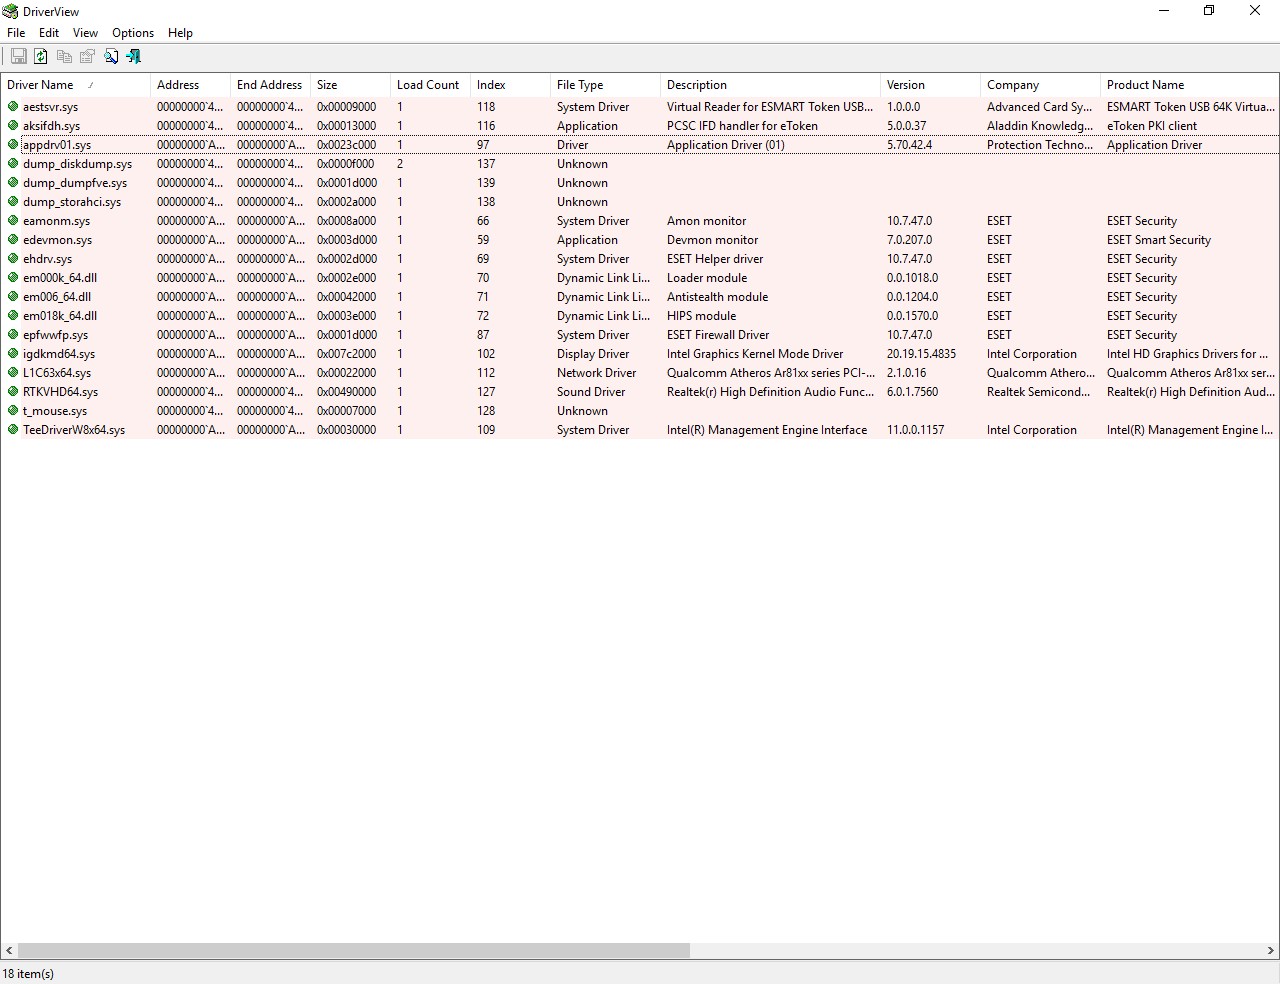
Task: Click the green icon beside aestsvr.sys
Action: (x=13, y=107)
